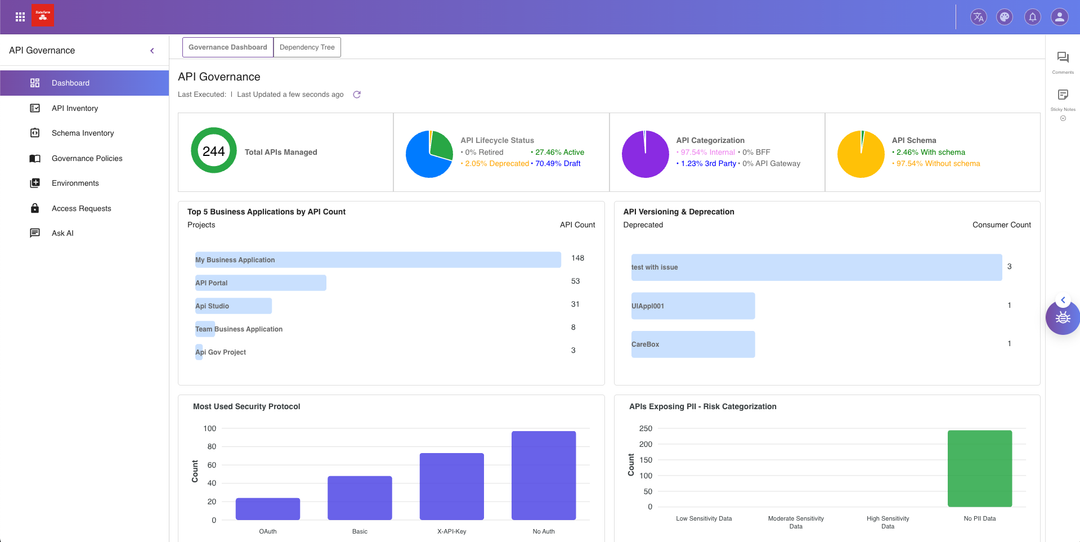Click the My Business Application bar
This screenshot has width=1080, height=542.
pos(377,260)
